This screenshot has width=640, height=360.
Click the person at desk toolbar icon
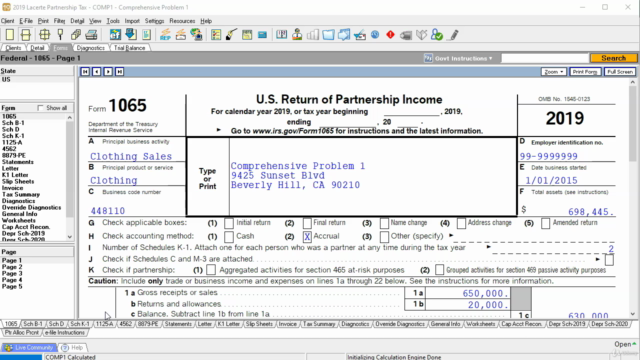297,35
